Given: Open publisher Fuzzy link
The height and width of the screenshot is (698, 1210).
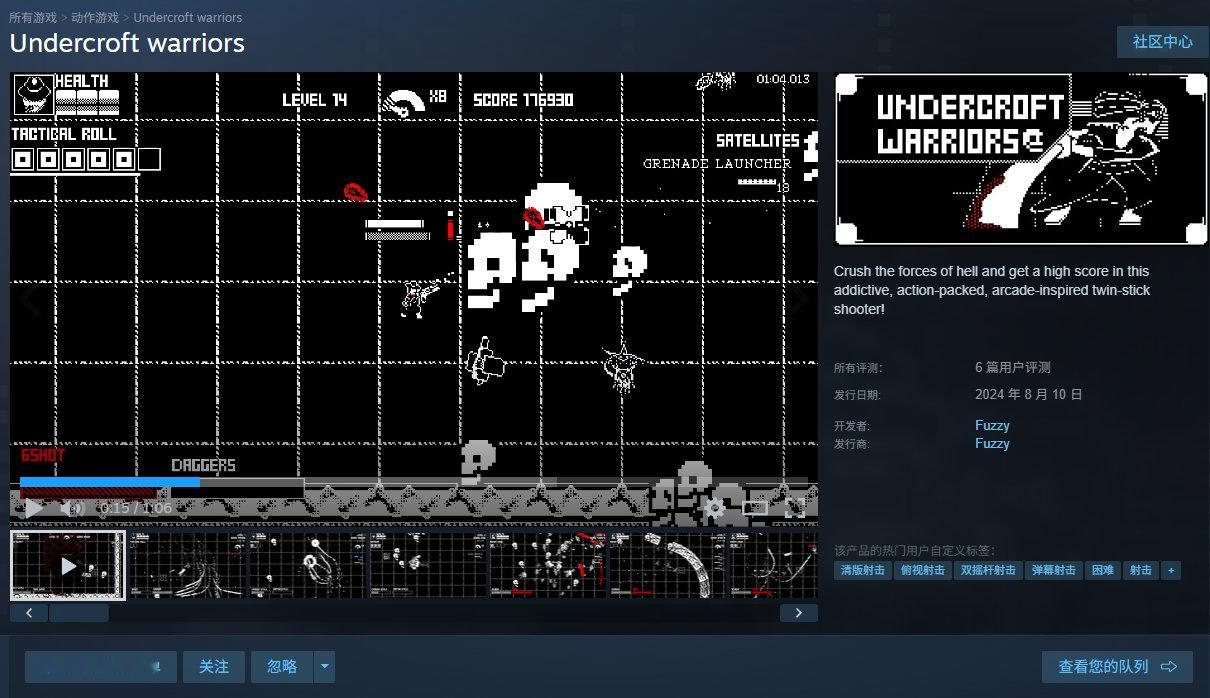Looking at the screenshot, I should point(992,443).
